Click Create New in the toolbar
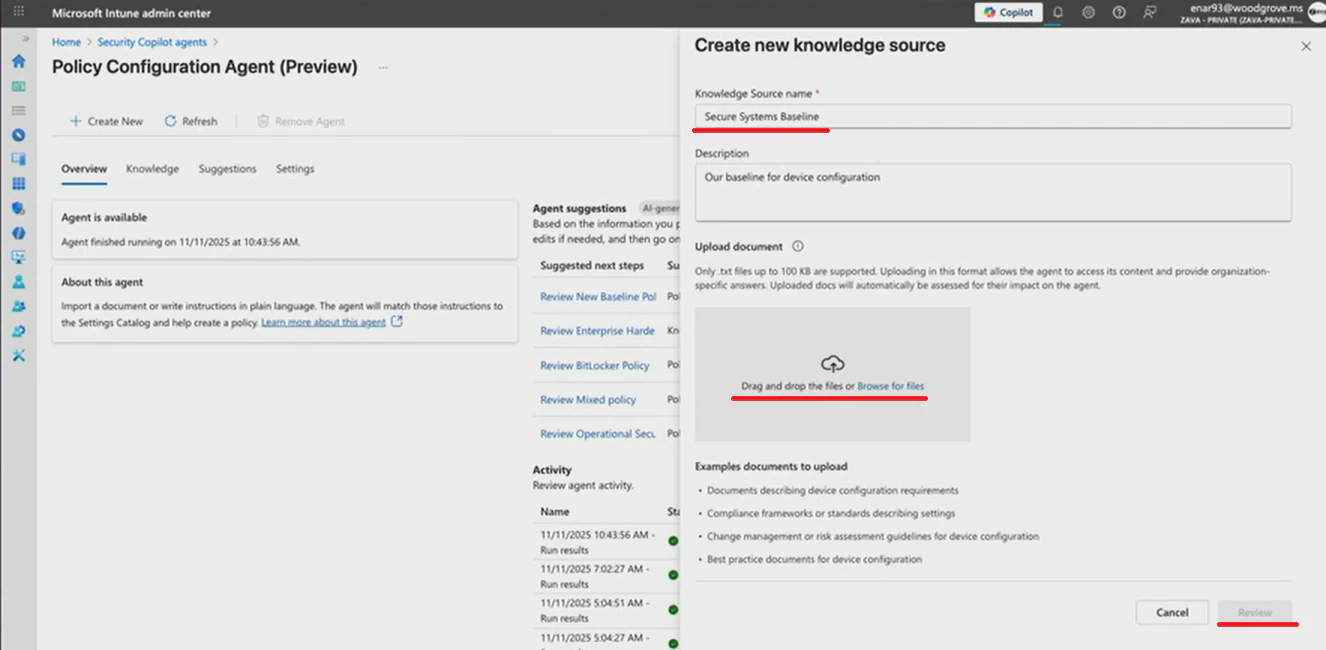 (106, 121)
